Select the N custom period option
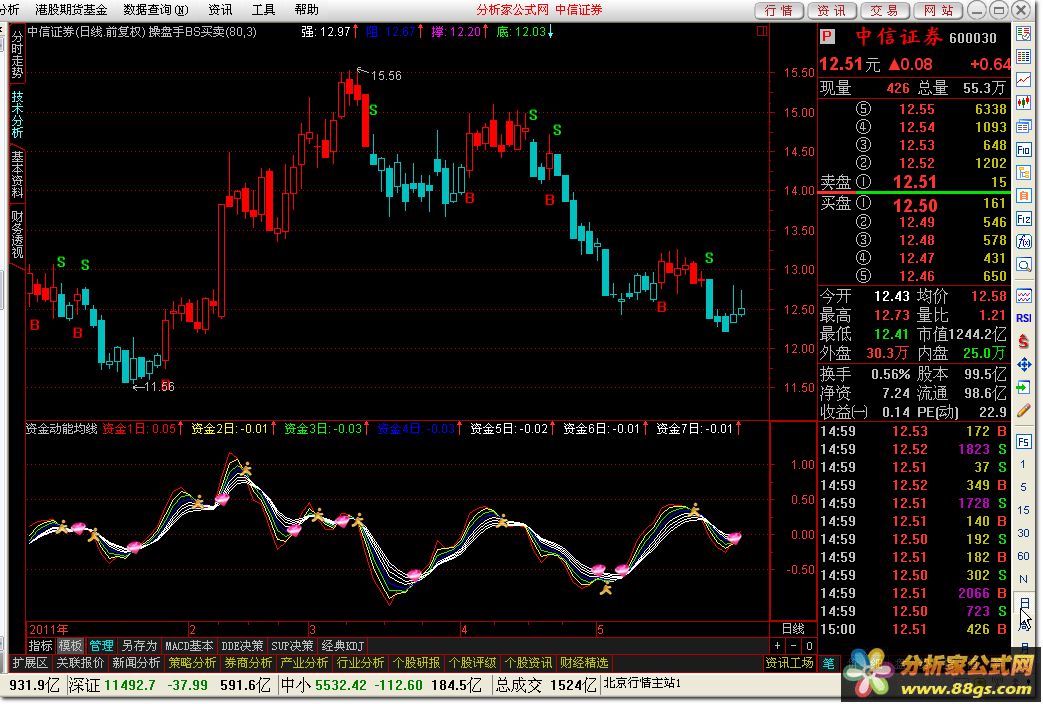Screen dimensions: 1043x704 [x=1023, y=579]
